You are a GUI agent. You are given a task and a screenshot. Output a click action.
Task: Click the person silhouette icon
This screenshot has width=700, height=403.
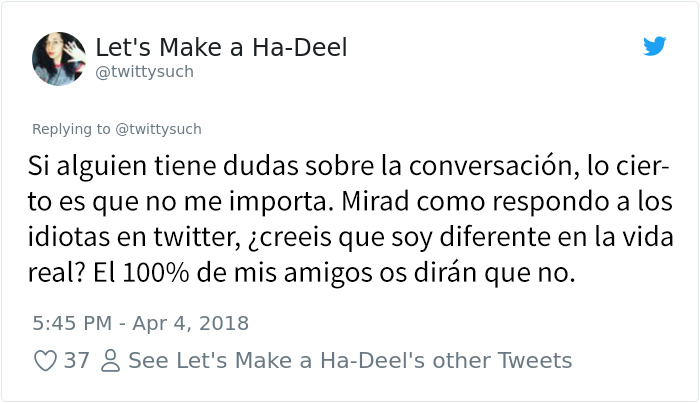coord(110,361)
